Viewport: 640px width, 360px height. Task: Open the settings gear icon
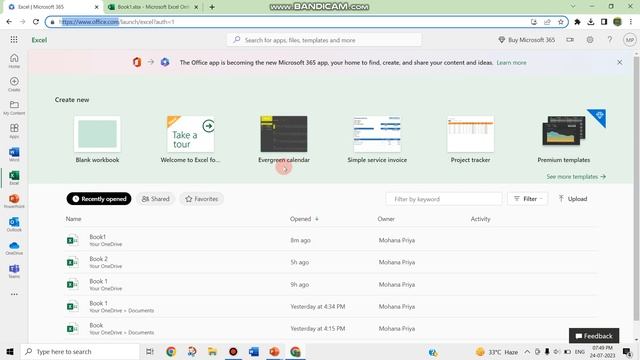(x=590, y=40)
